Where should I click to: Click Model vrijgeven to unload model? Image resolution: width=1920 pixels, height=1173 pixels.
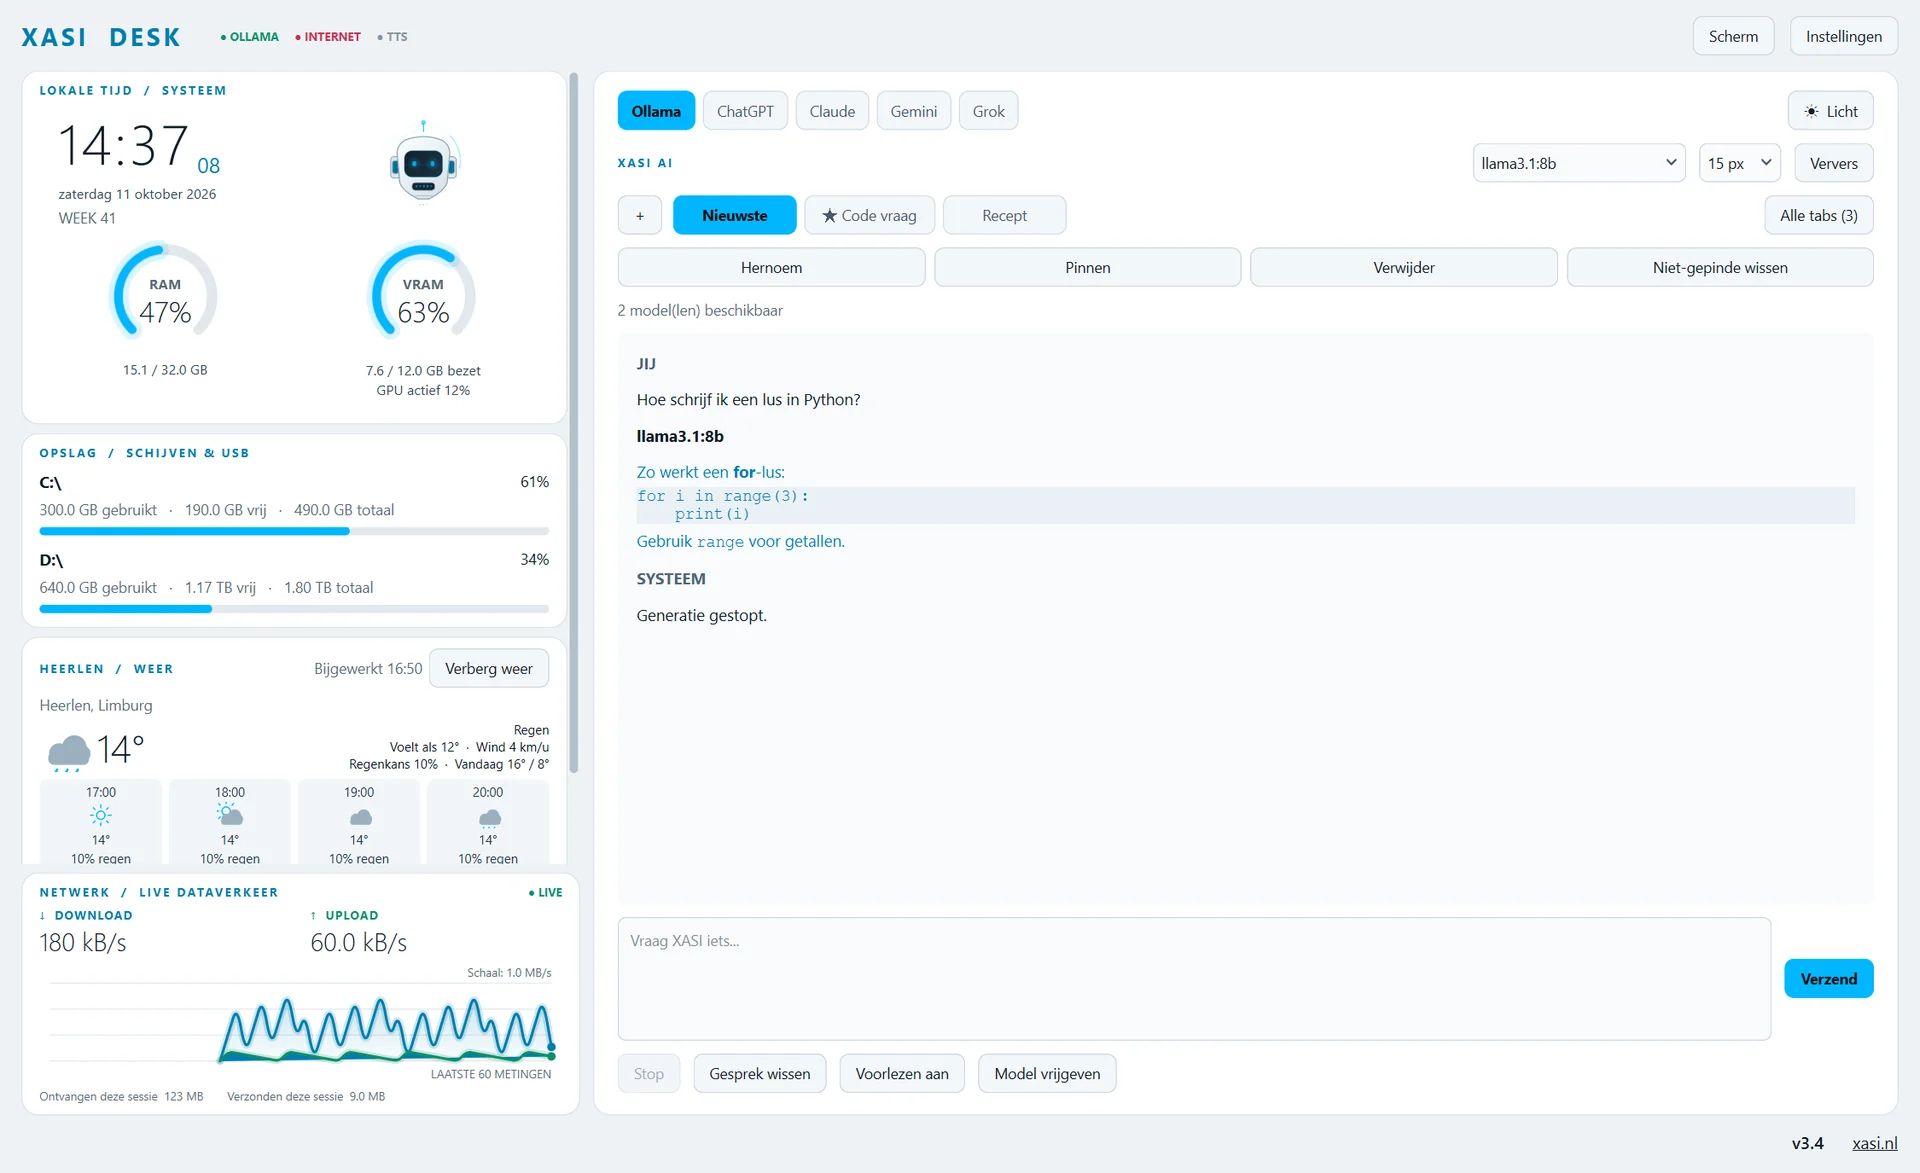(1047, 1073)
